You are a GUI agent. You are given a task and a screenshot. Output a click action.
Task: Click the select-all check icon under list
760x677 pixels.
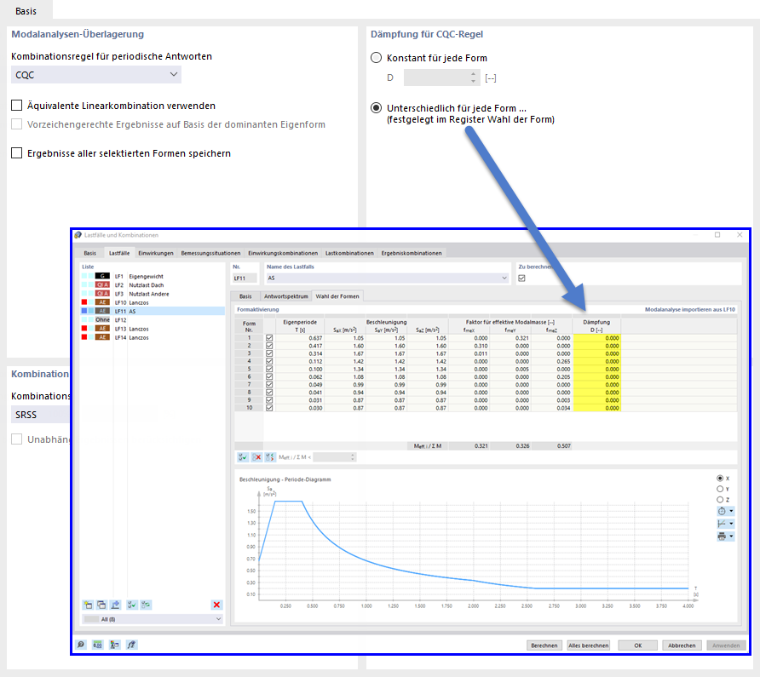click(132, 605)
